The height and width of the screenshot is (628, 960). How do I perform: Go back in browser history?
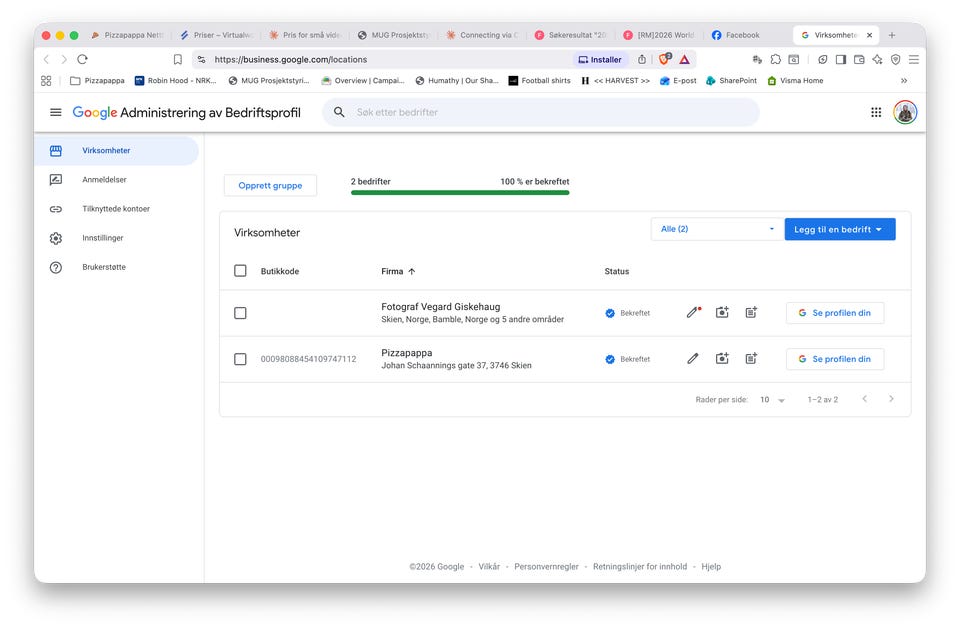point(46,59)
